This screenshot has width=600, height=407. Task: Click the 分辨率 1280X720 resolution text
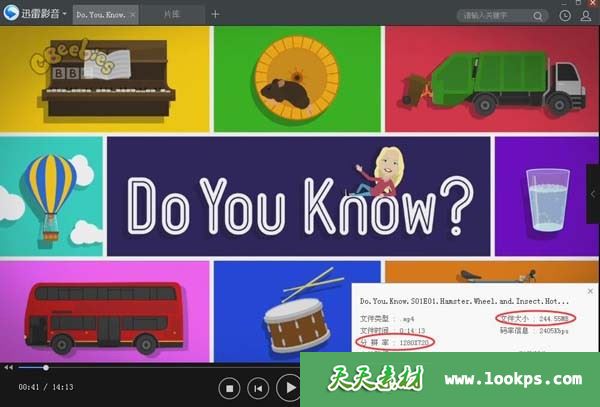(398, 342)
